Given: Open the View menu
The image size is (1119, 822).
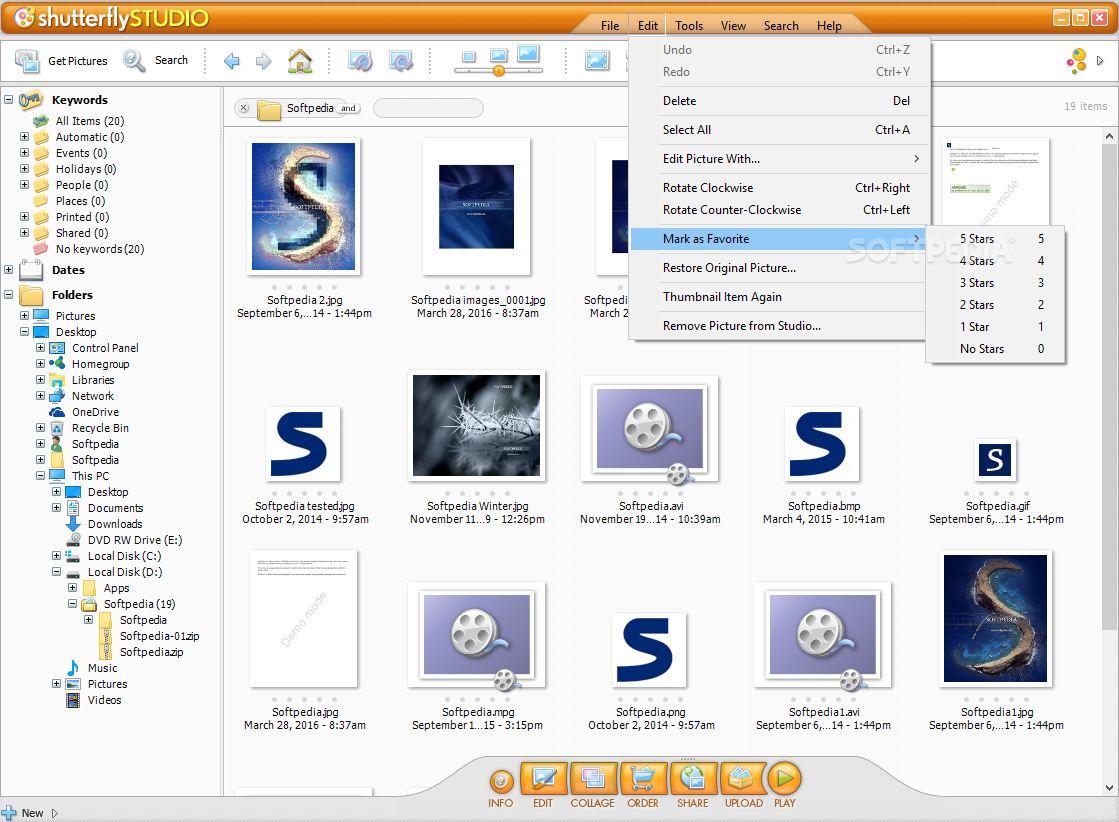Looking at the screenshot, I should coord(733,26).
